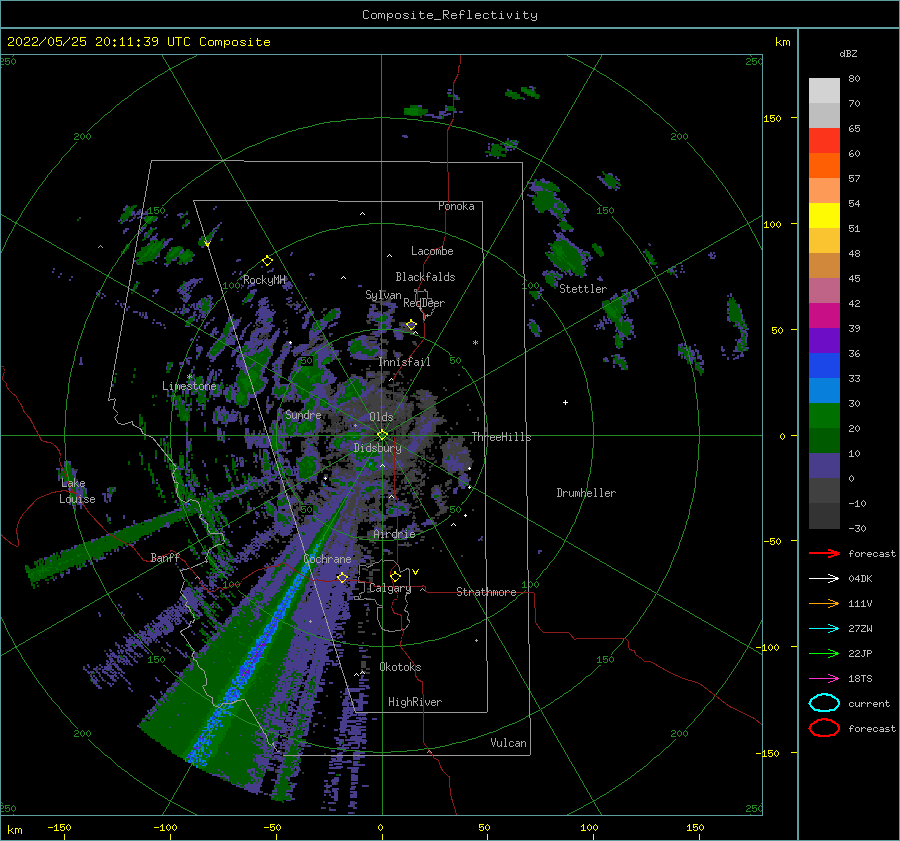
Task: Click the magenta 18TS arrow in legend
Action: [x=824, y=679]
